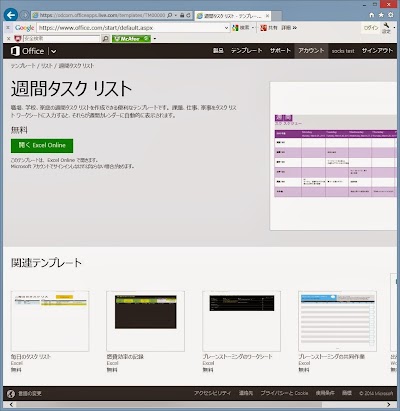Viewport: 400px width, 411px height.
Task: Go back with the browser back arrow
Action: pyautogui.click(x=11, y=15)
